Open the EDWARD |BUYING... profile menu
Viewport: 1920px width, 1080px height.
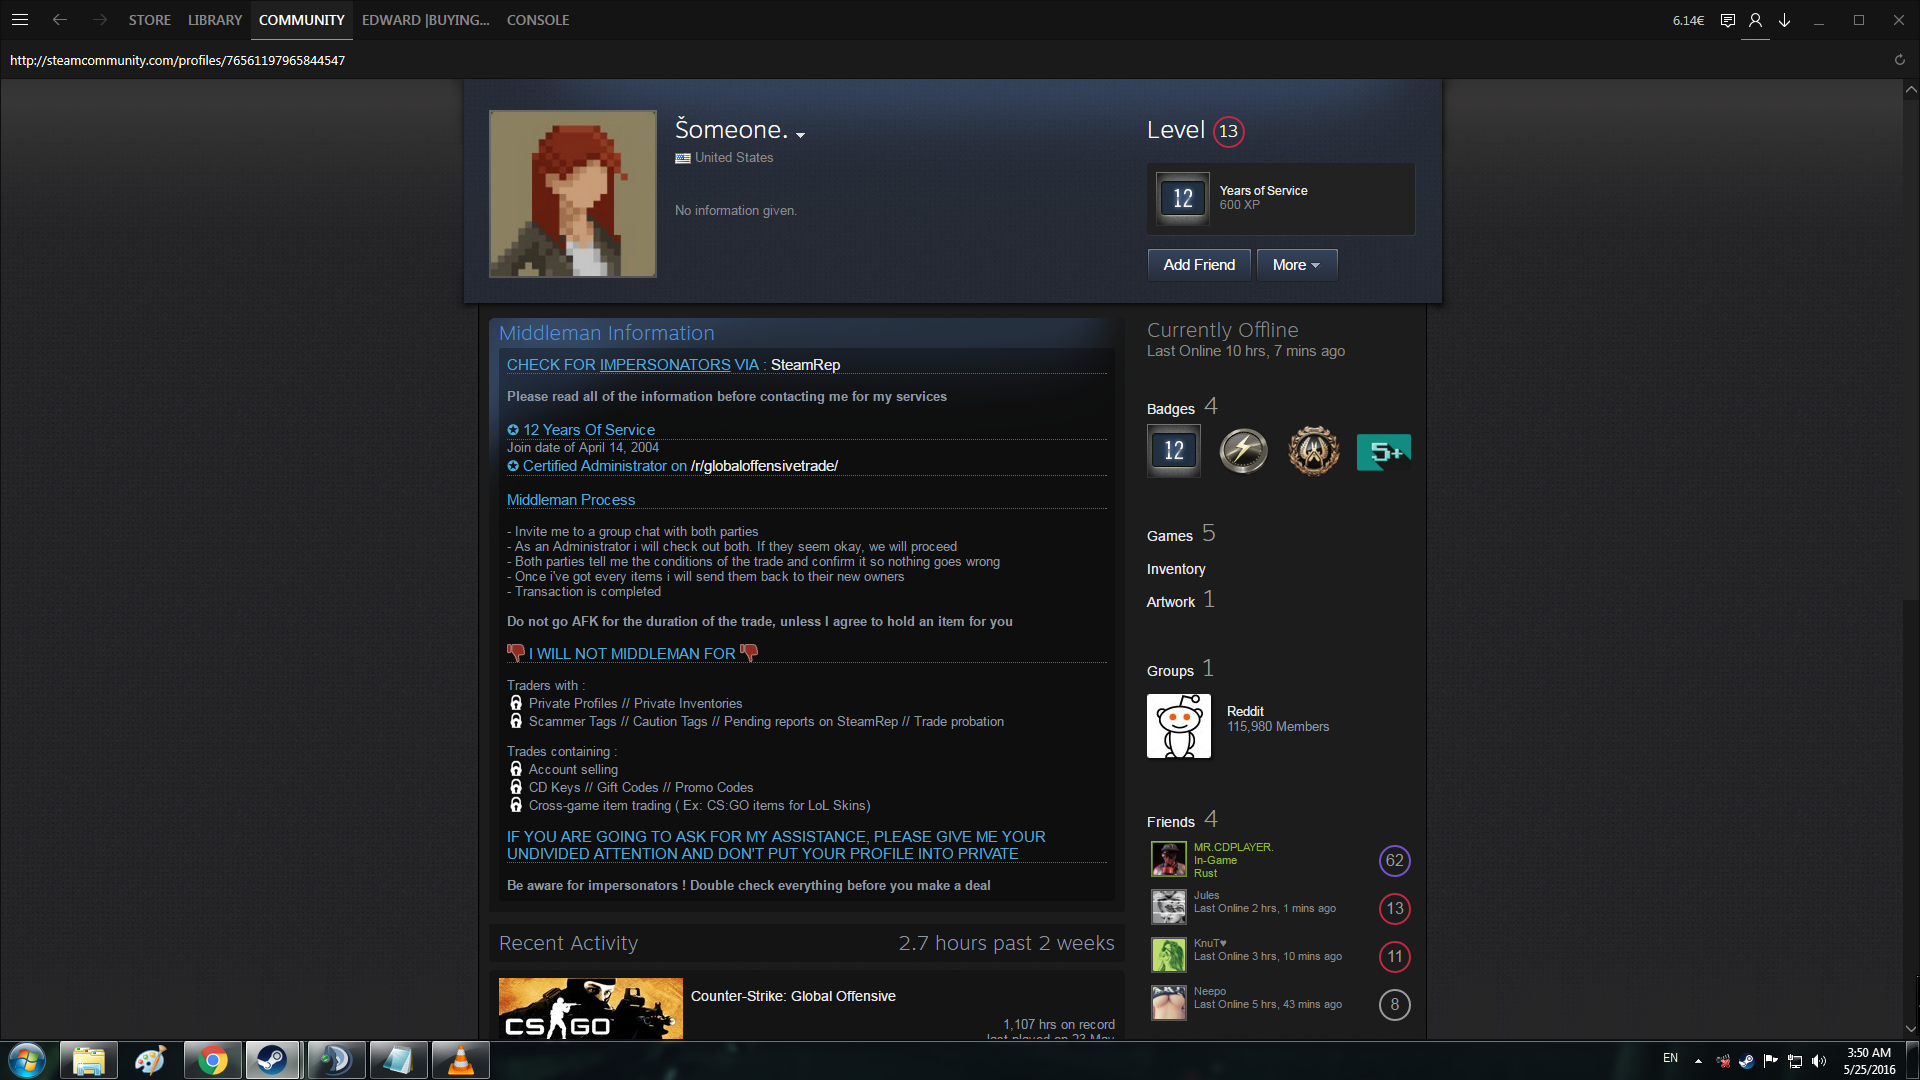point(425,20)
